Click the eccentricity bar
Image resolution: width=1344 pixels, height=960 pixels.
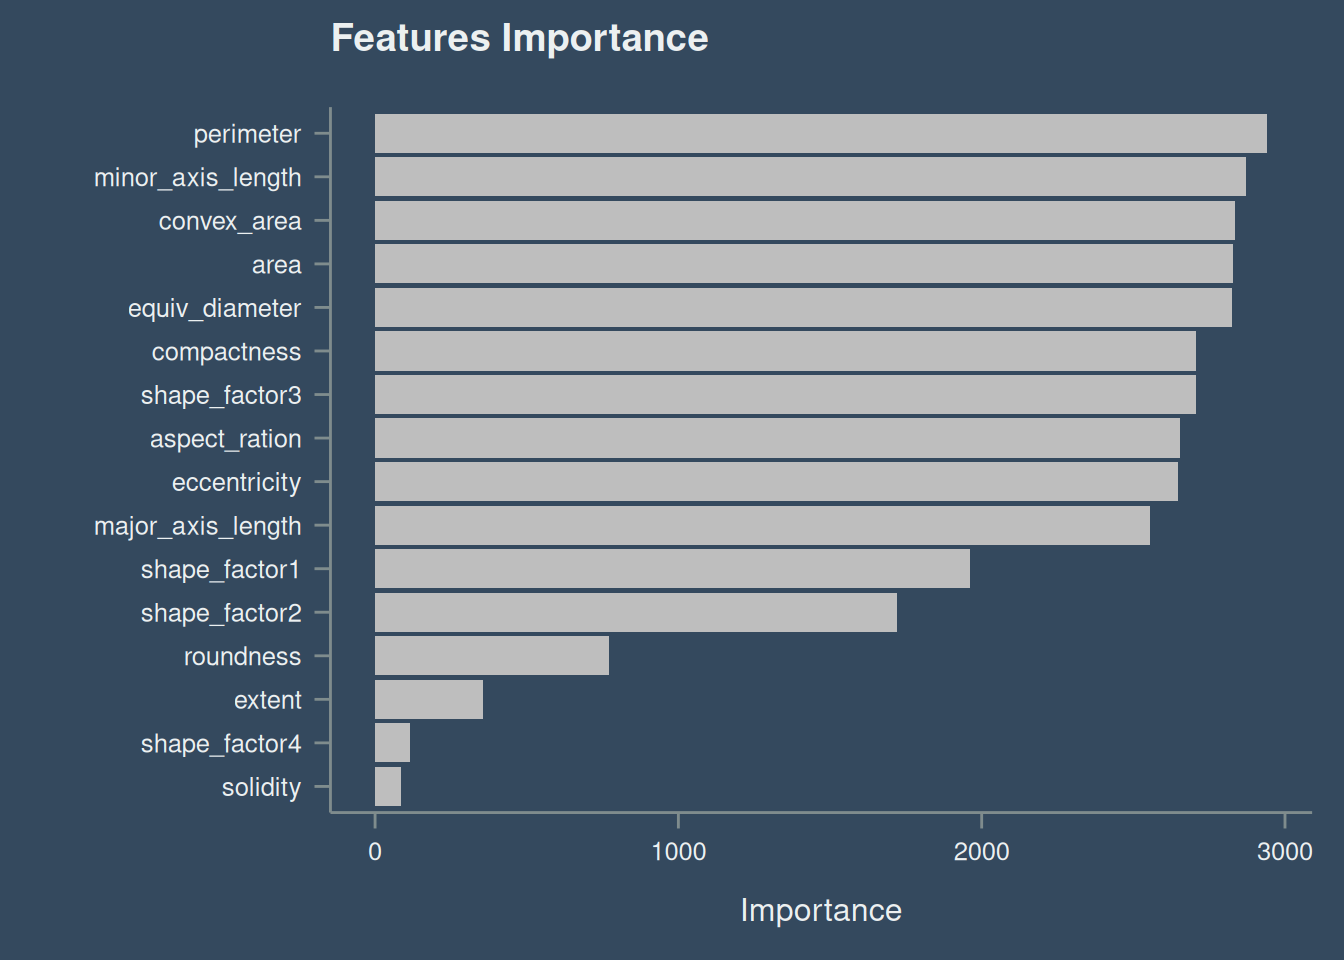click(776, 482)
